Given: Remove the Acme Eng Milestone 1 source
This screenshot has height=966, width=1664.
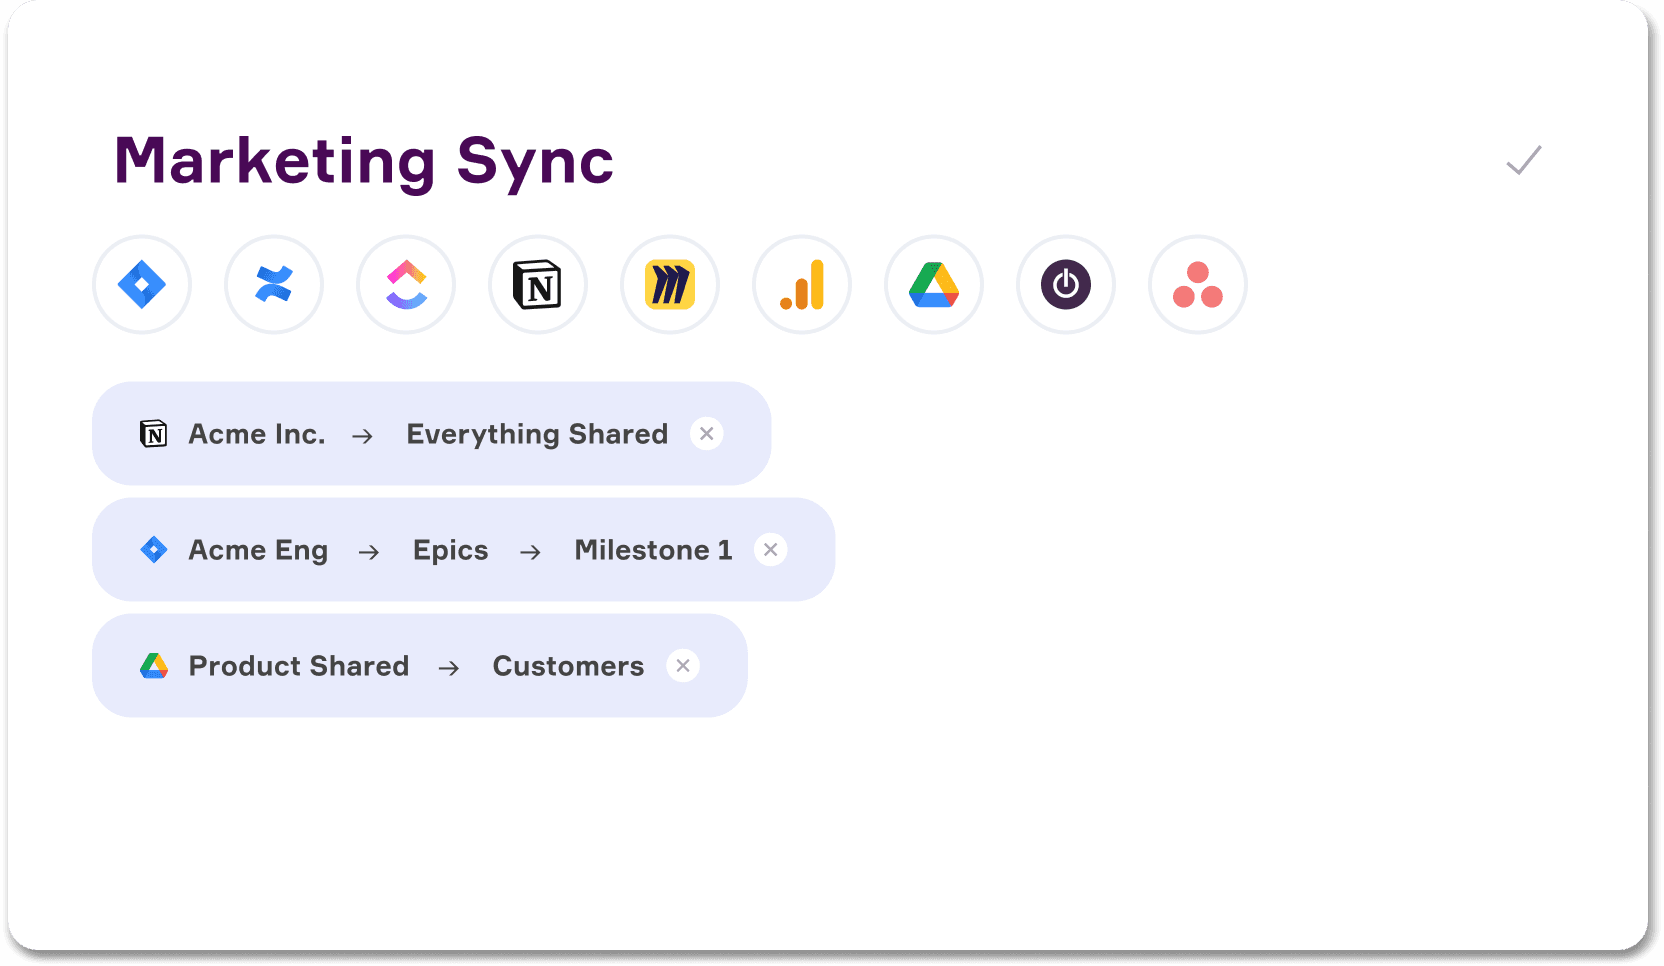Looking at the screenshot, I should tap(771, 550).
